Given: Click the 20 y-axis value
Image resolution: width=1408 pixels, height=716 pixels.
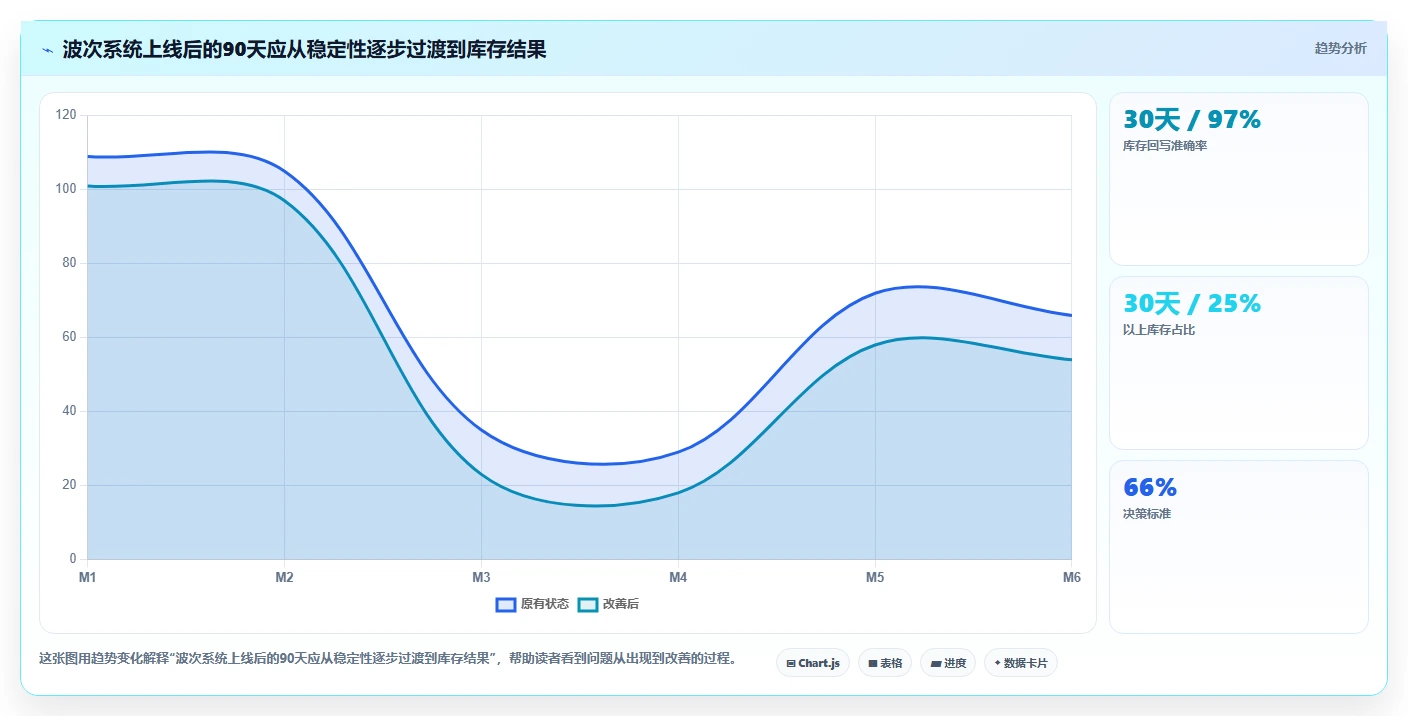Looking at the screenshot, I should (x=69, y=485).
